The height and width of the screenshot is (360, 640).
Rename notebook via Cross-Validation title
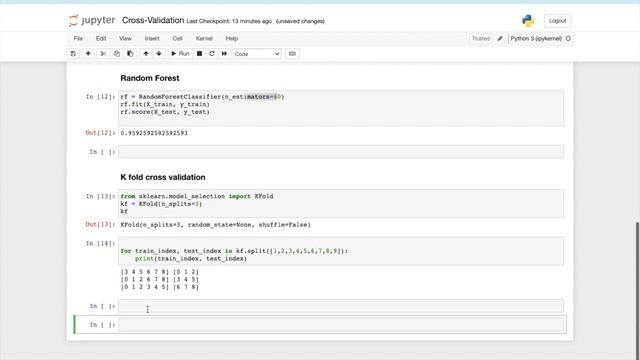coord(153,20)
